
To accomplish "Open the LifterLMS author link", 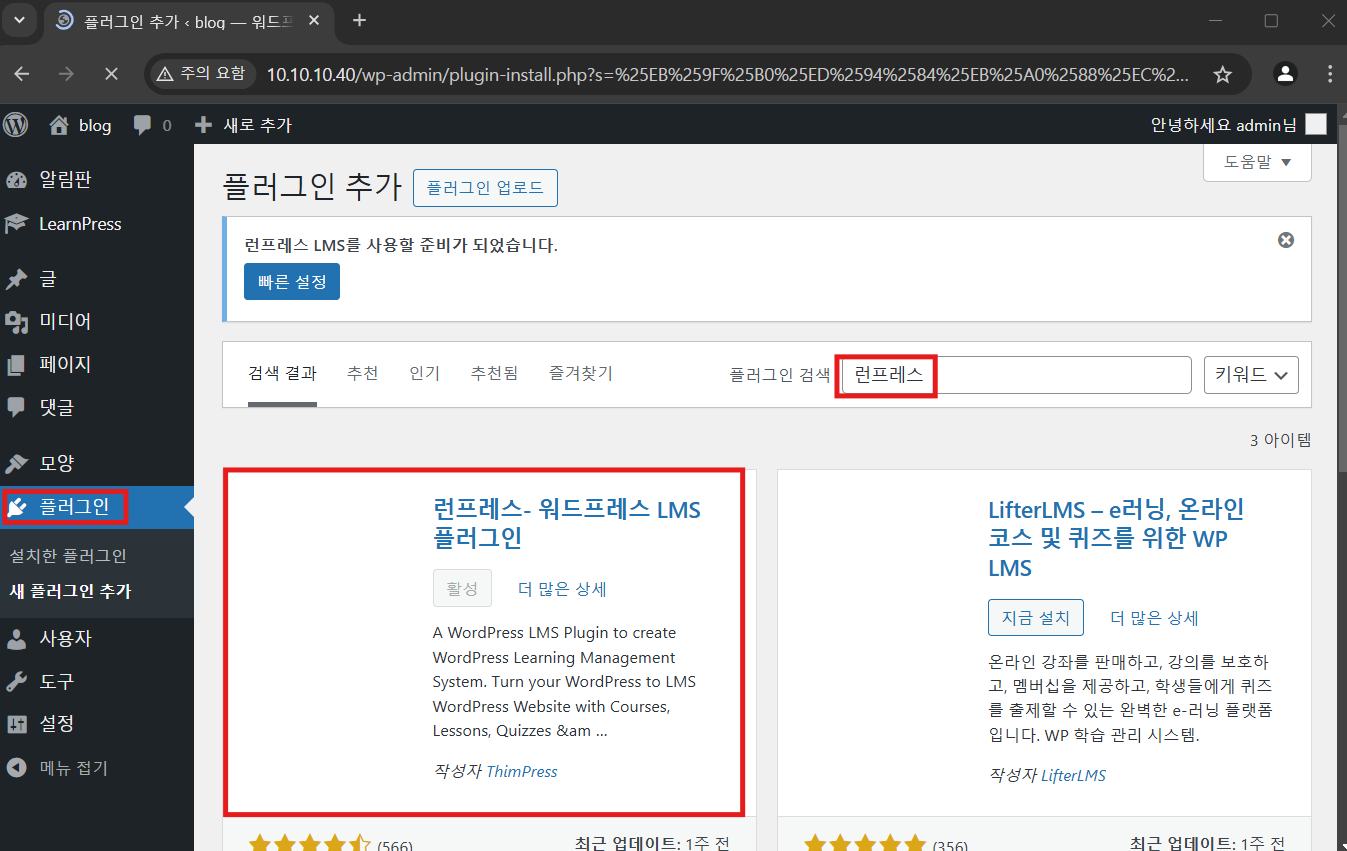I will [1073, 775].
